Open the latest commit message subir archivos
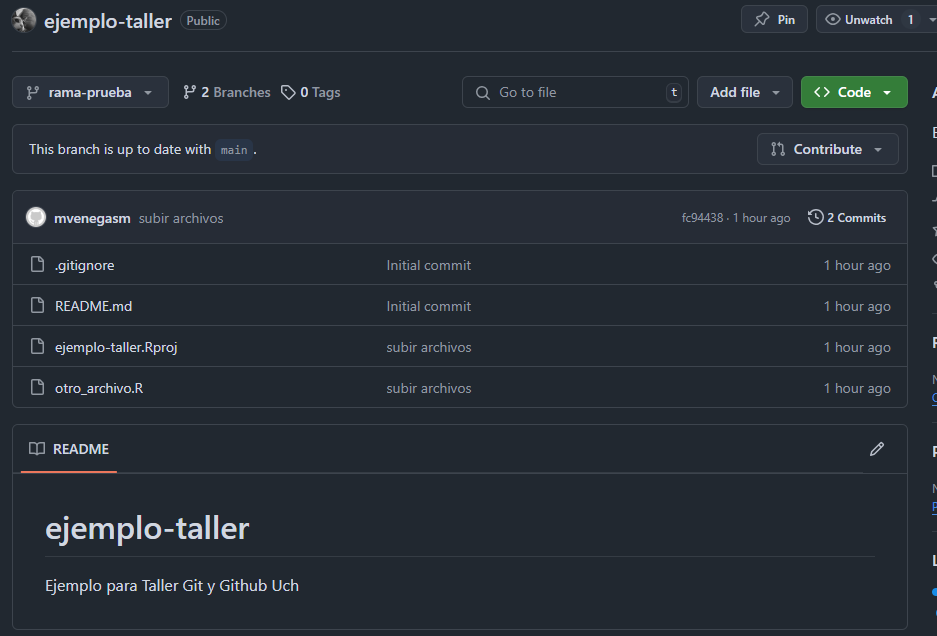Image resolution: width=937 pixels, height=636 pixels. pos(181,218)
